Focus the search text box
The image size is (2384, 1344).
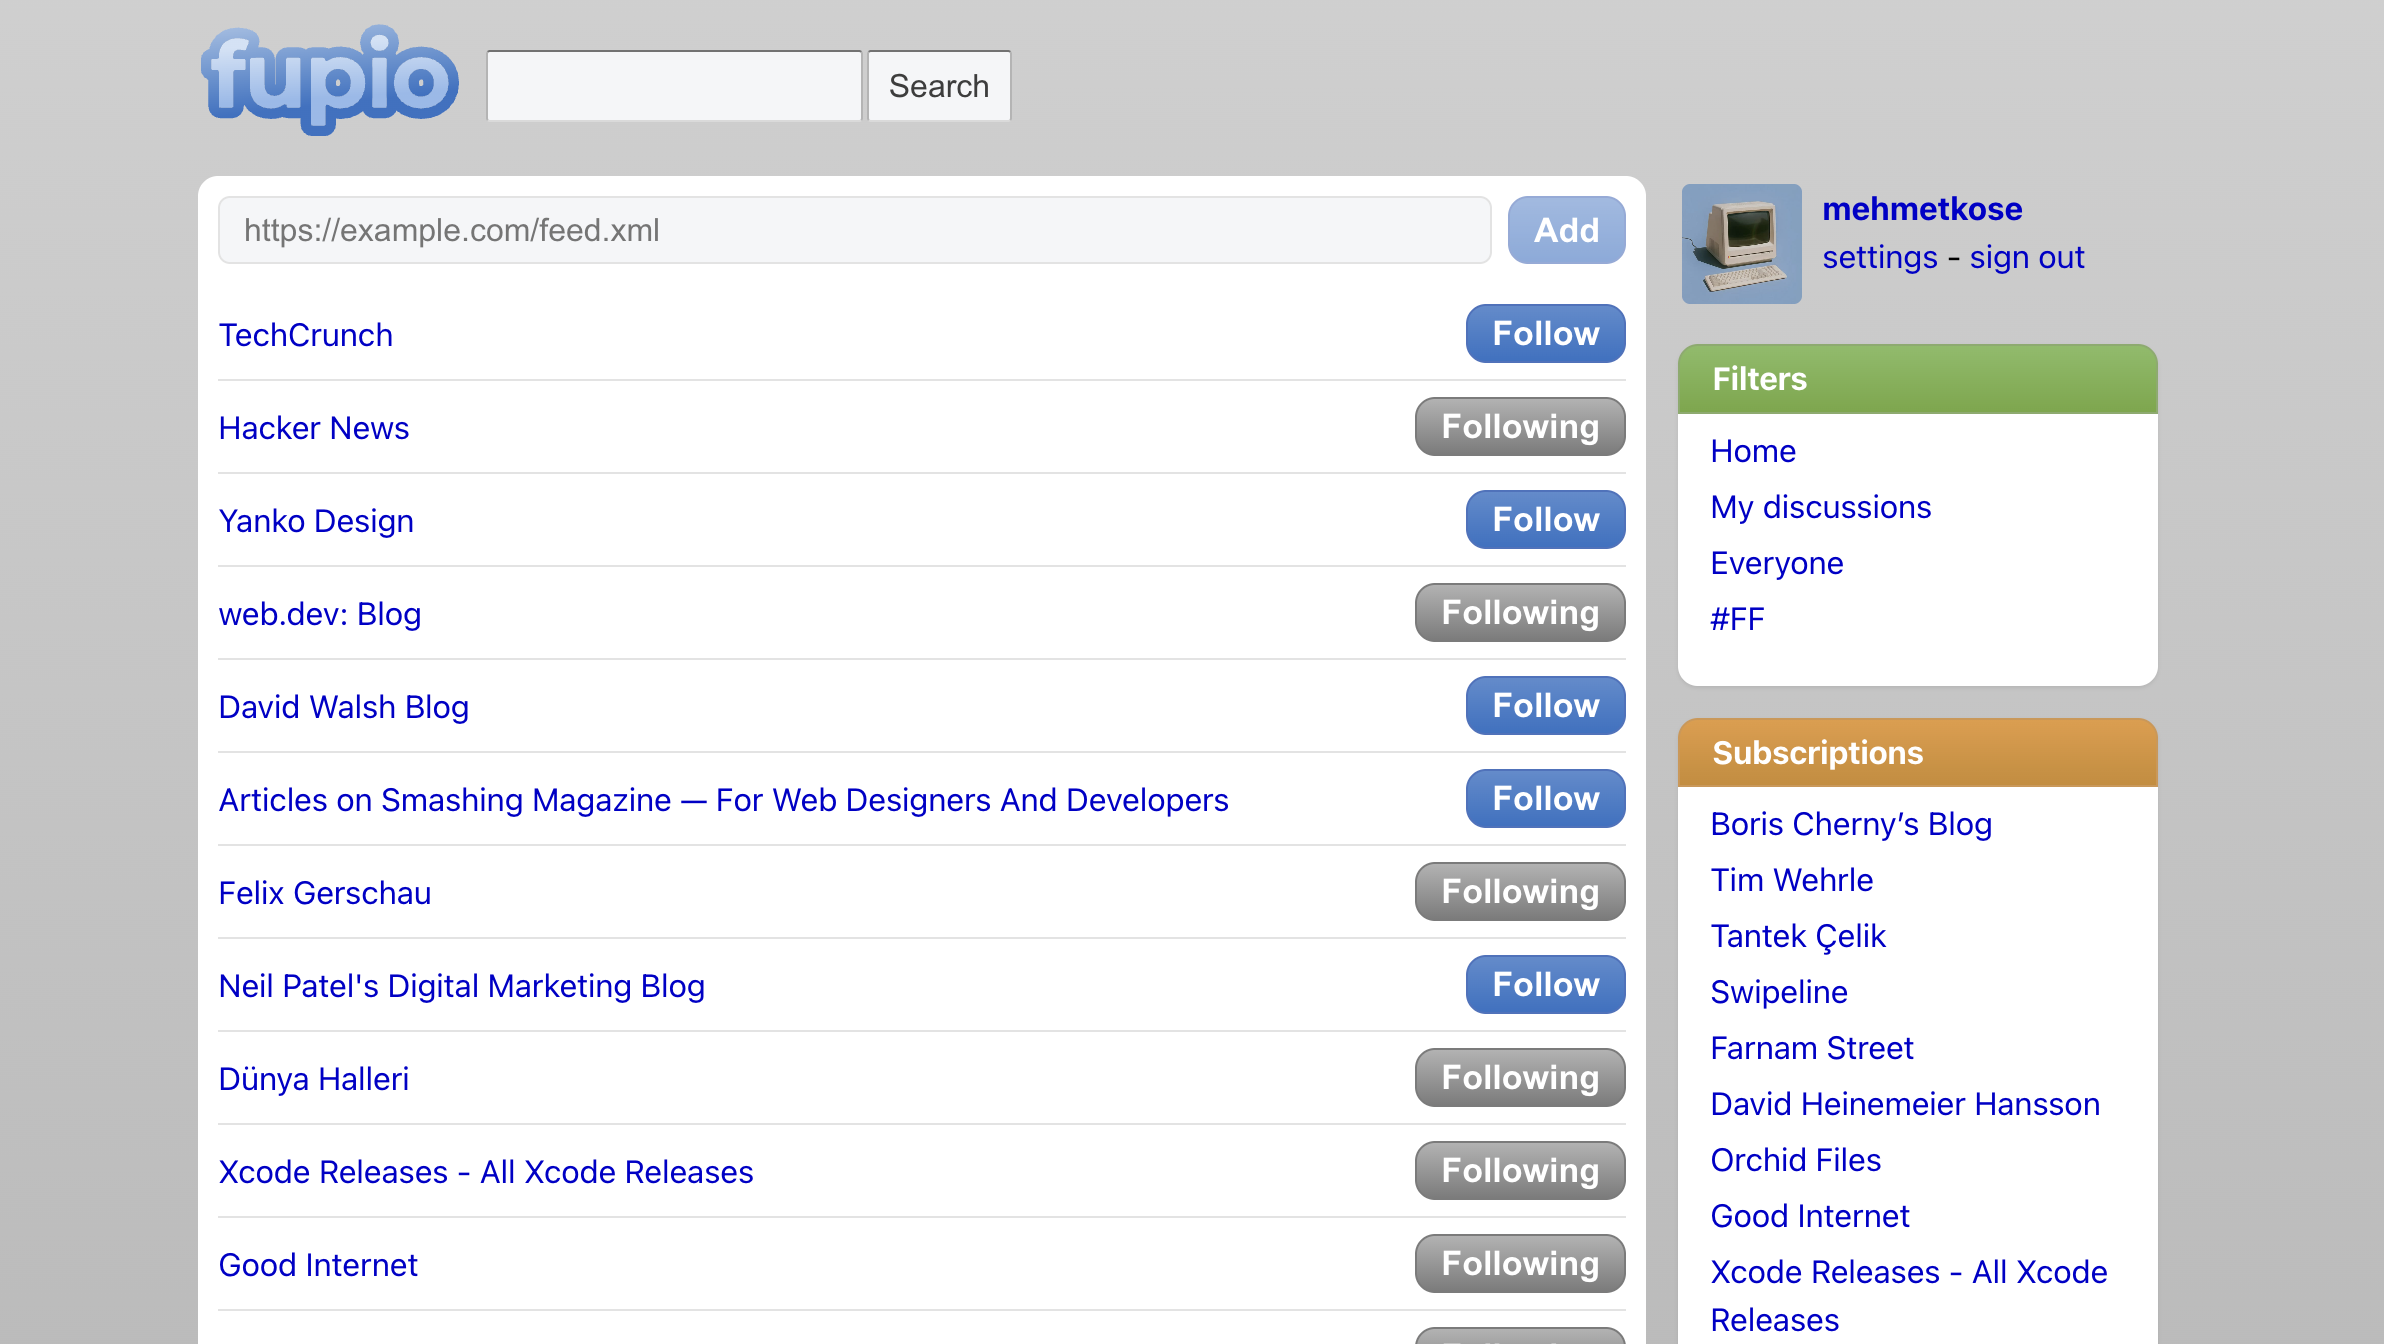pos(674,86)
